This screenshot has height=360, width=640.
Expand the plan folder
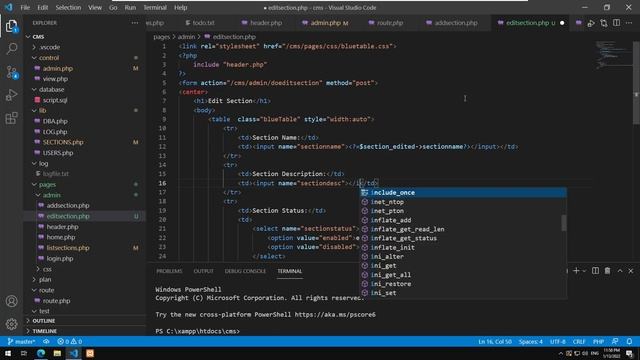coord(44,280)
